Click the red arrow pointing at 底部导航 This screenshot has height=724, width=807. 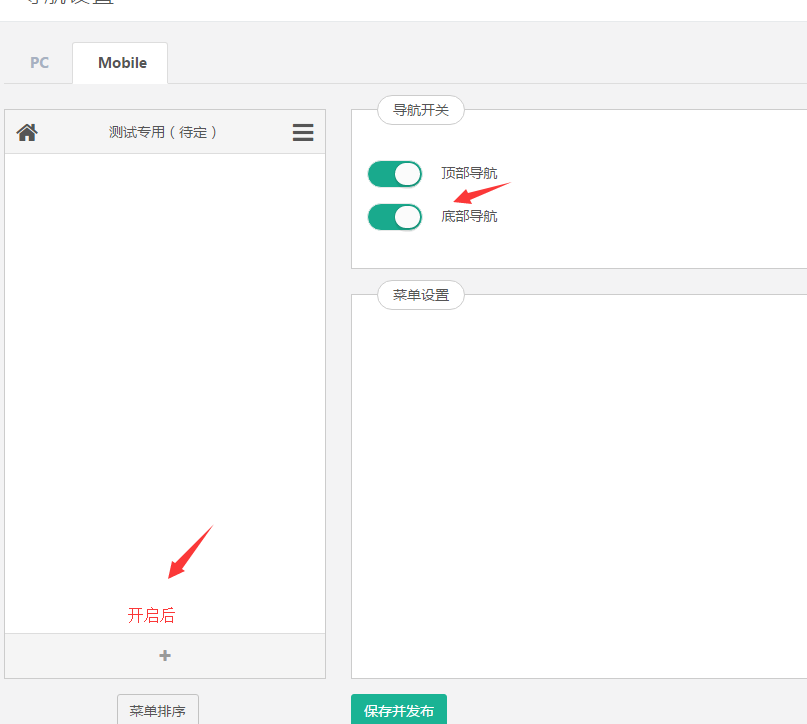click(480, 192)
